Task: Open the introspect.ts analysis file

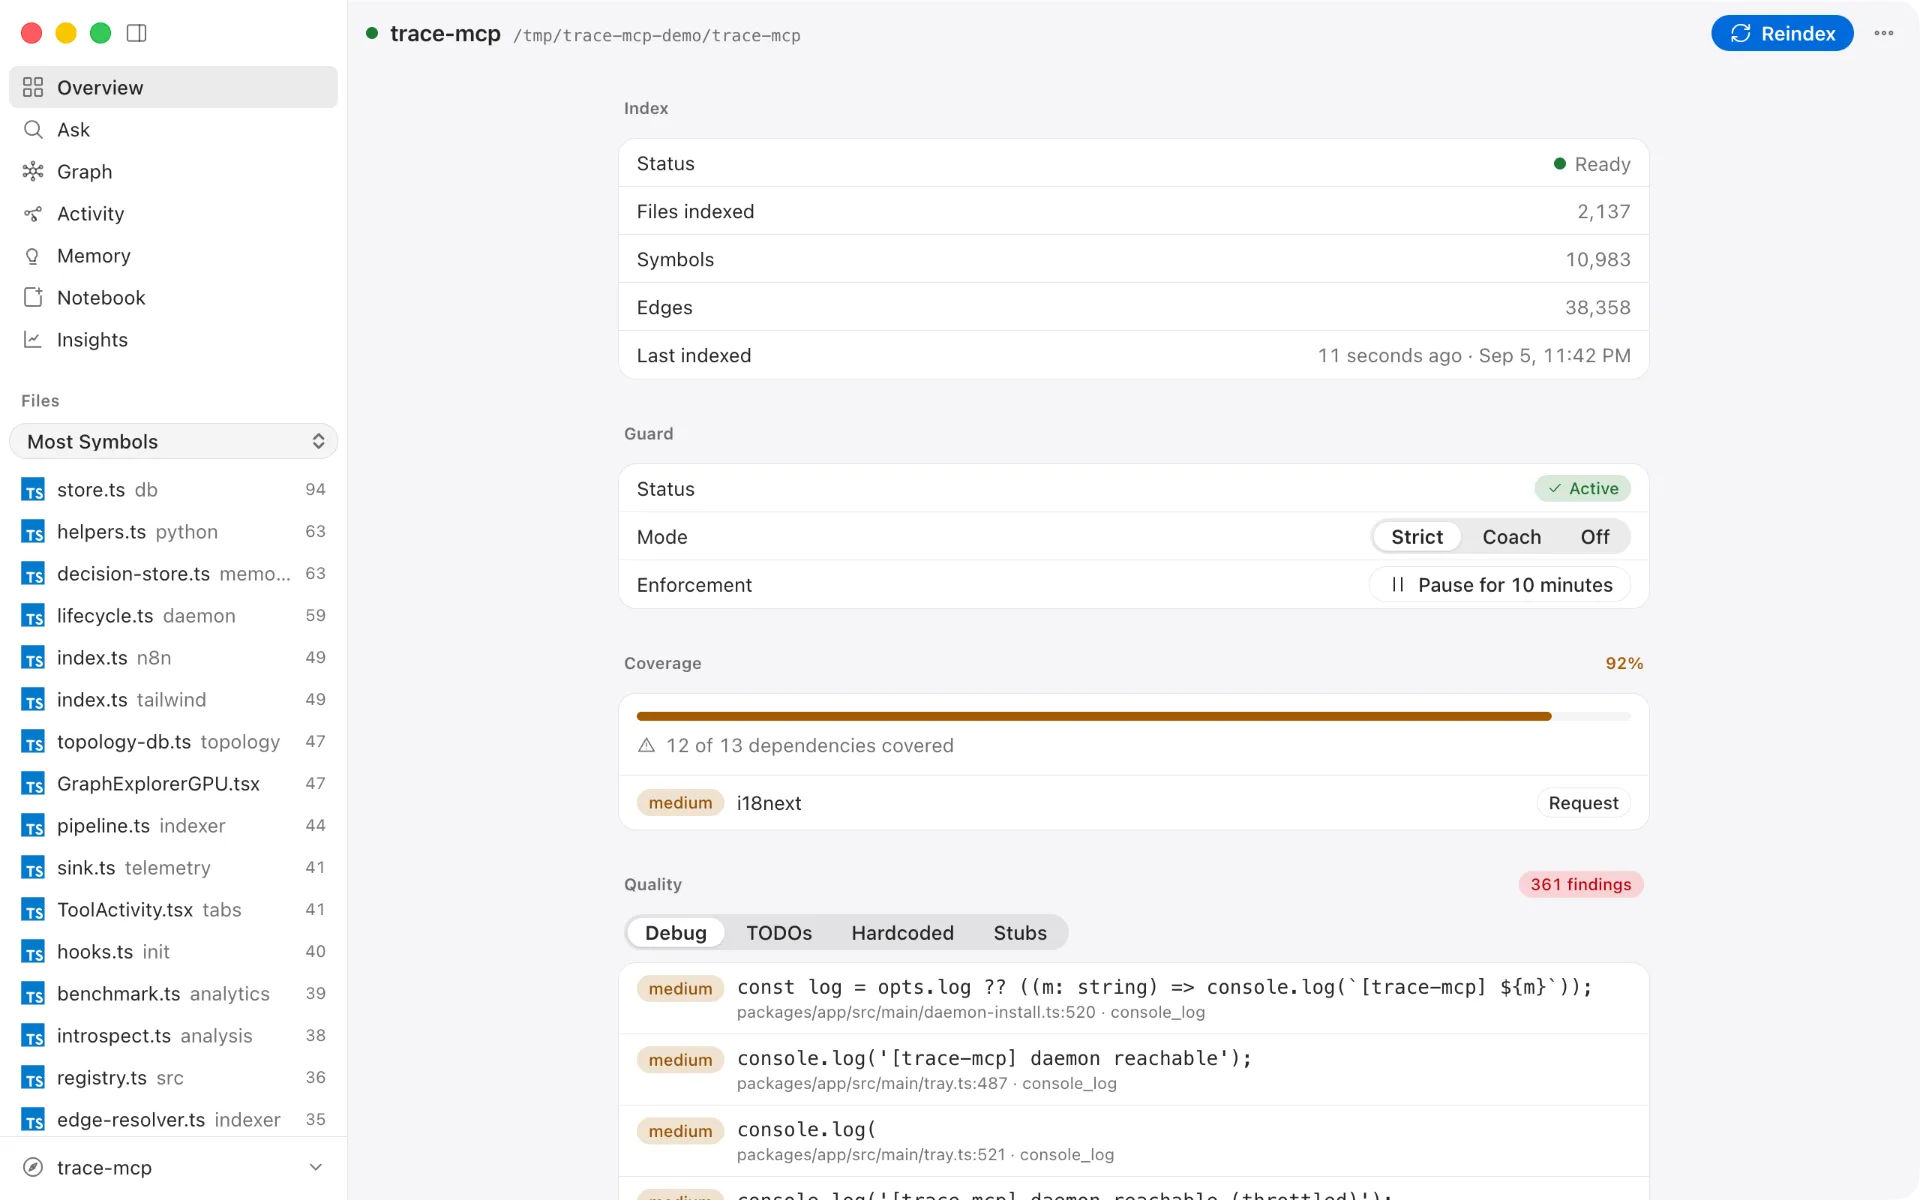Action: pyautogui.click(x=174, y=1036)
